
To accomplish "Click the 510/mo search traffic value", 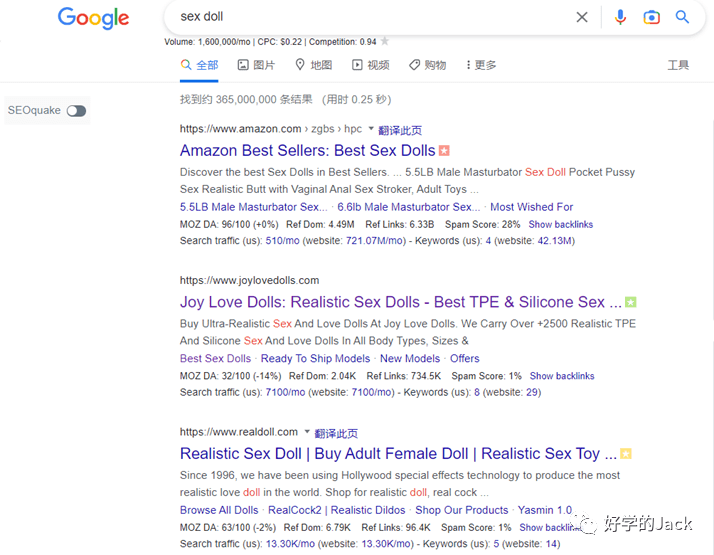I will click(x=282, y=241).
